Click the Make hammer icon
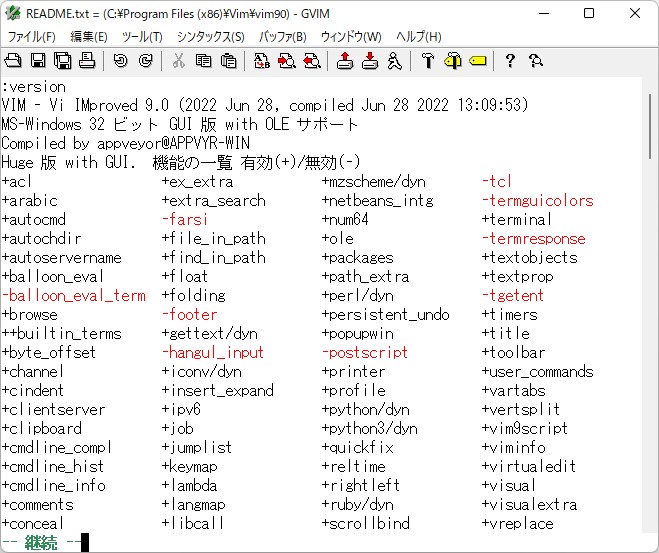Image resolution: width=659 pixels, height=553 pixels. pos(428,61)
